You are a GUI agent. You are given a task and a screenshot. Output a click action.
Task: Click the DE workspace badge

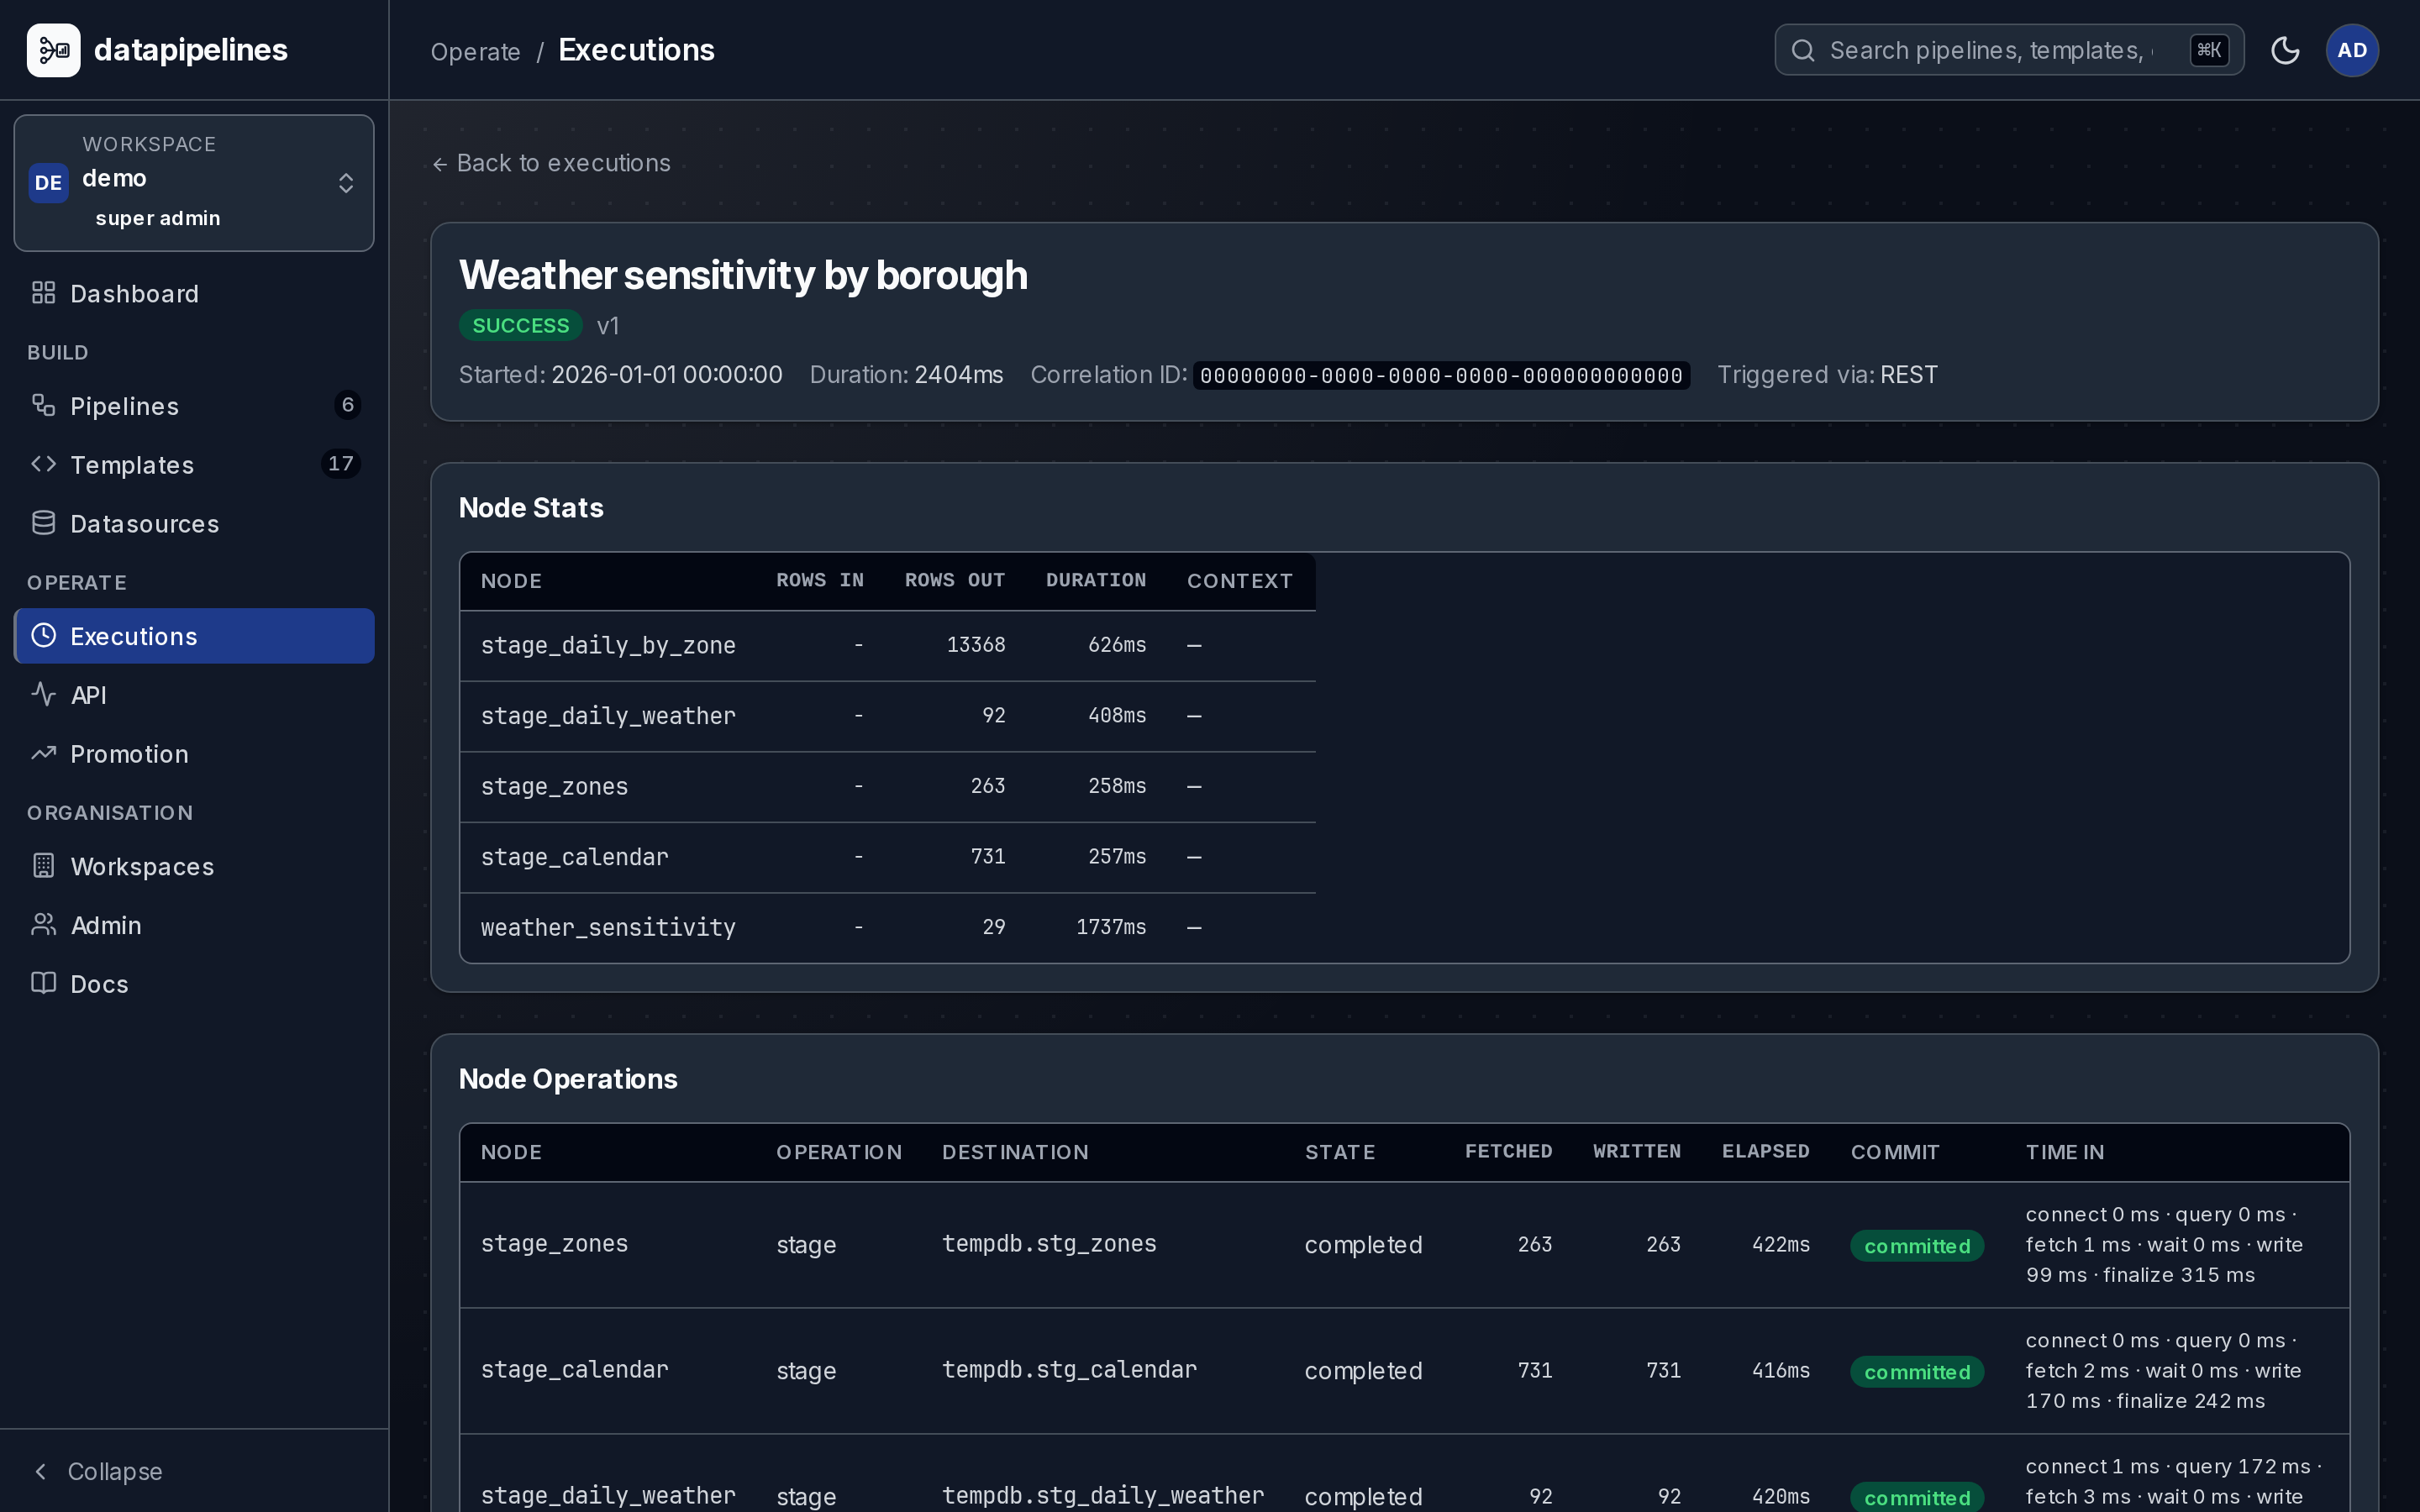click(x=48, y=183)
